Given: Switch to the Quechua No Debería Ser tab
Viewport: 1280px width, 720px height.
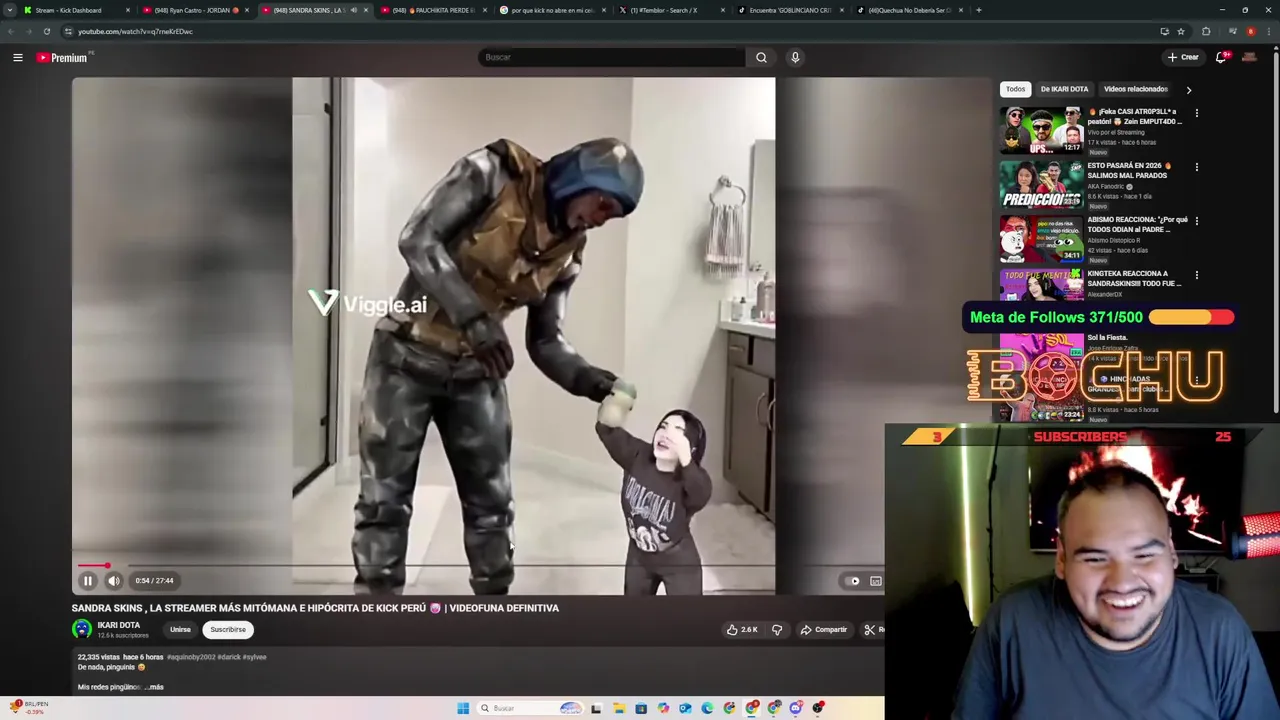Looking at the screenshot, I should [x=908, y=10].
